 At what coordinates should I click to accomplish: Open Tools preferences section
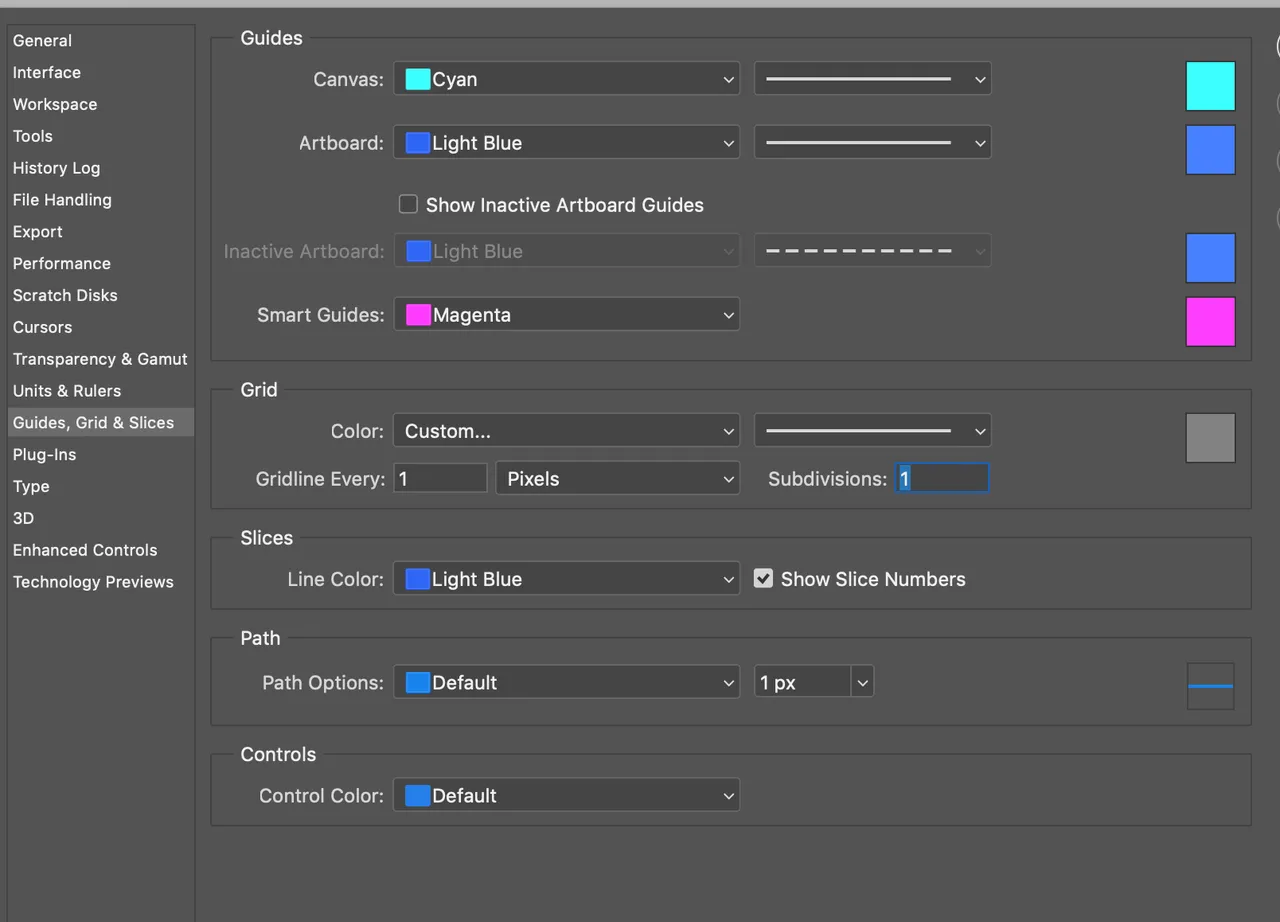(32, 137)
